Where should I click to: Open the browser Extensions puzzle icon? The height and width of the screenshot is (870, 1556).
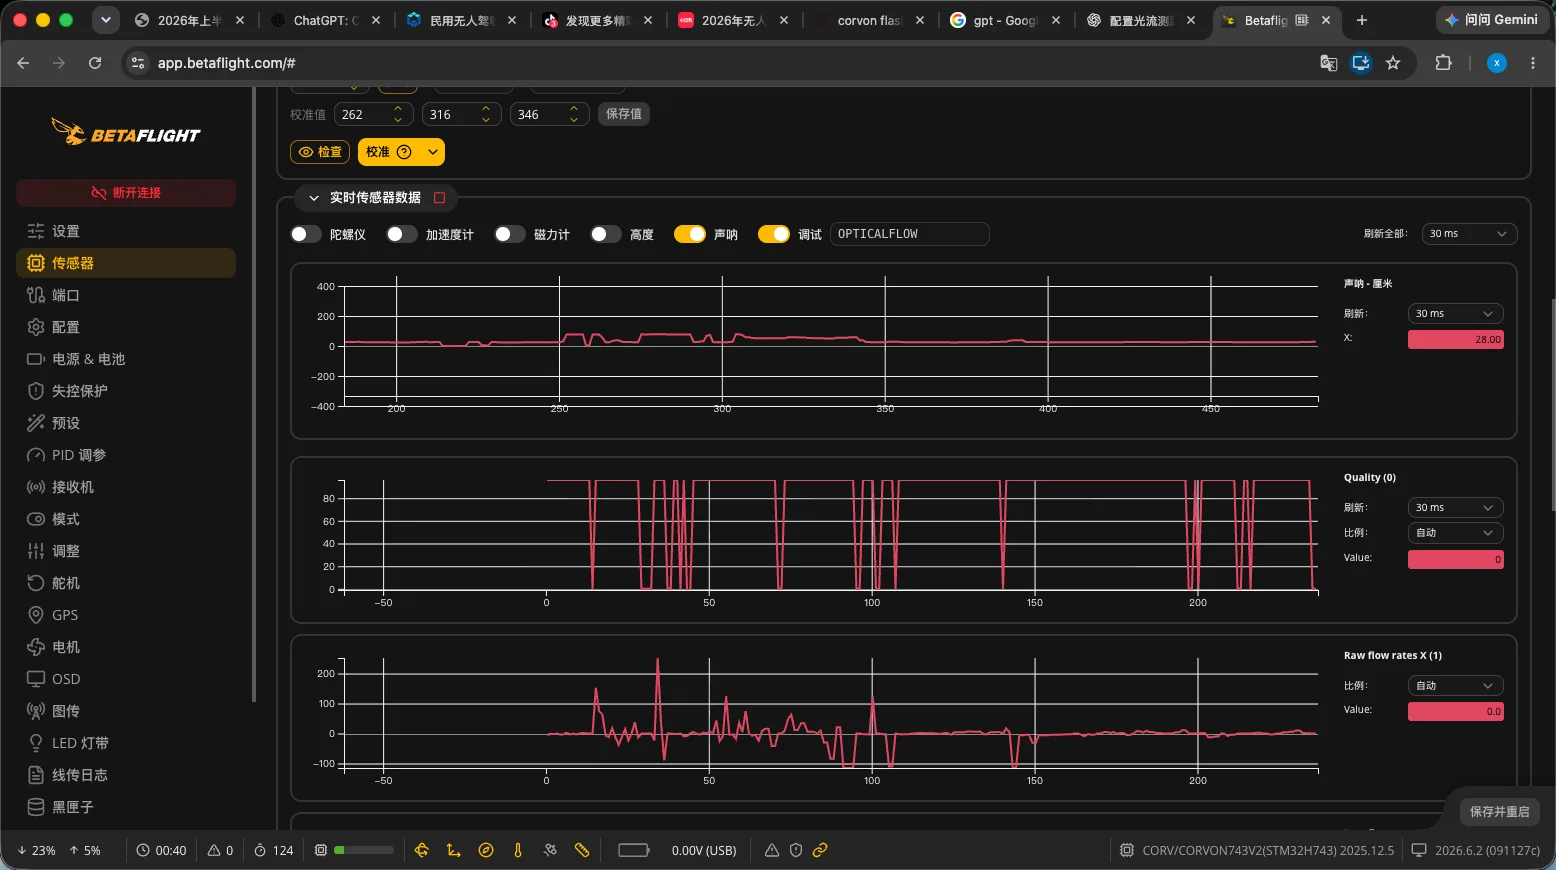(x=1443, y=63)
